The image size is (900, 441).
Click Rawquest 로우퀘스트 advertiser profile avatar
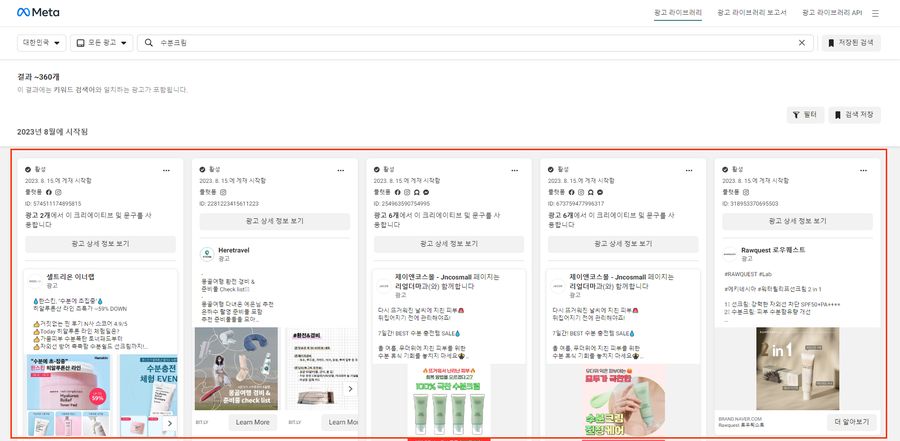pyautogui.click(x=730, y=254)
